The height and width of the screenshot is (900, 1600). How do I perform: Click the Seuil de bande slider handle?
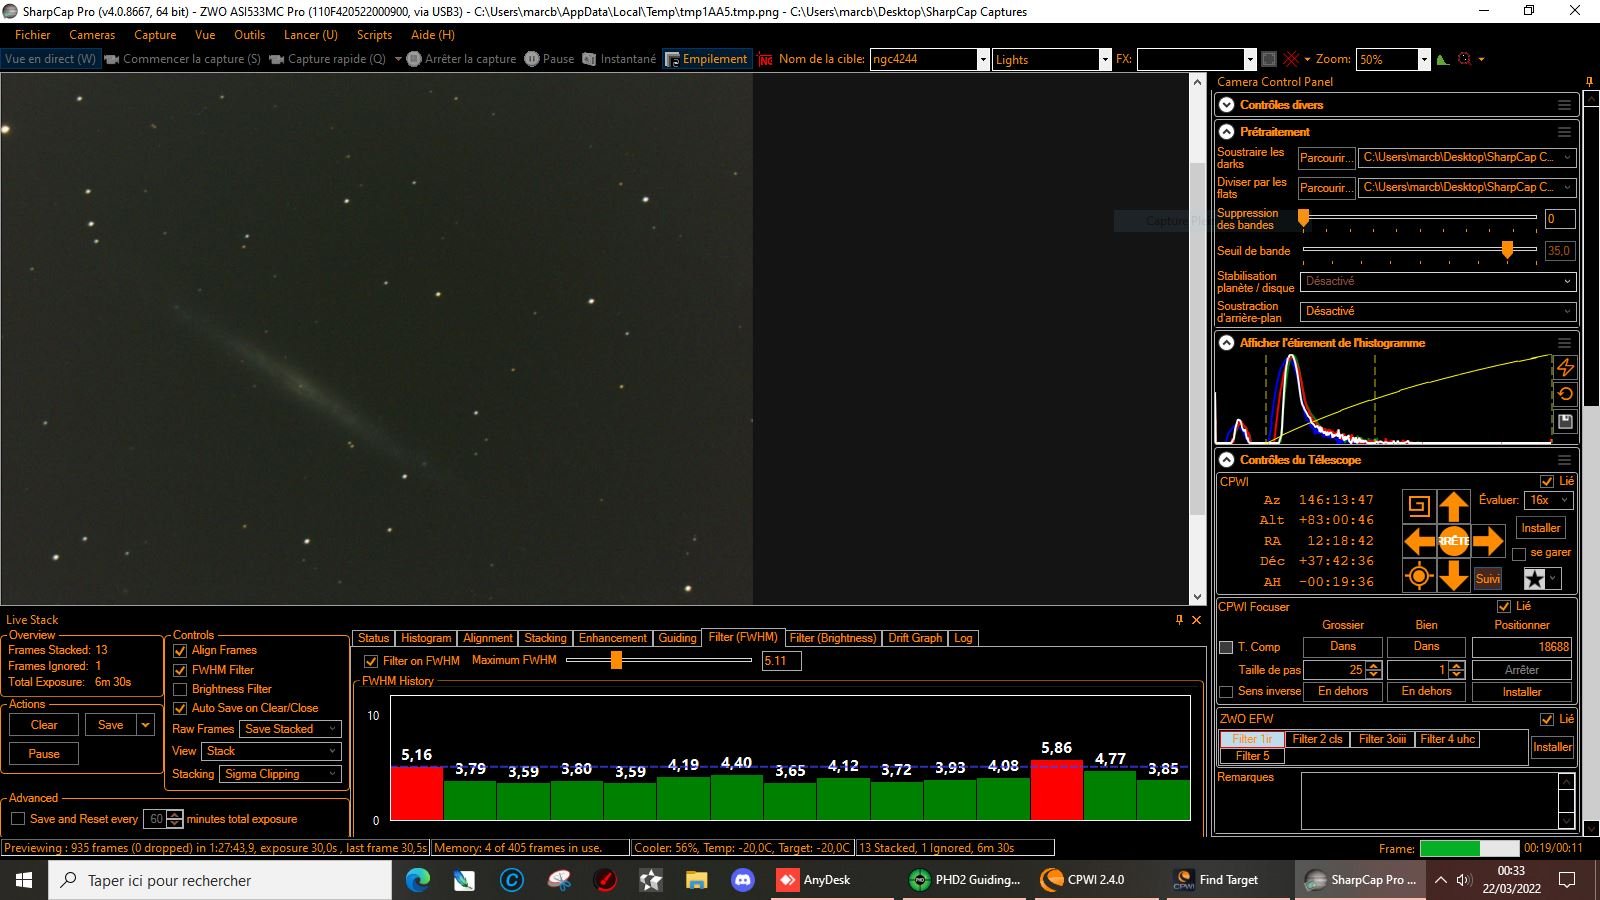pos(1507,250)
